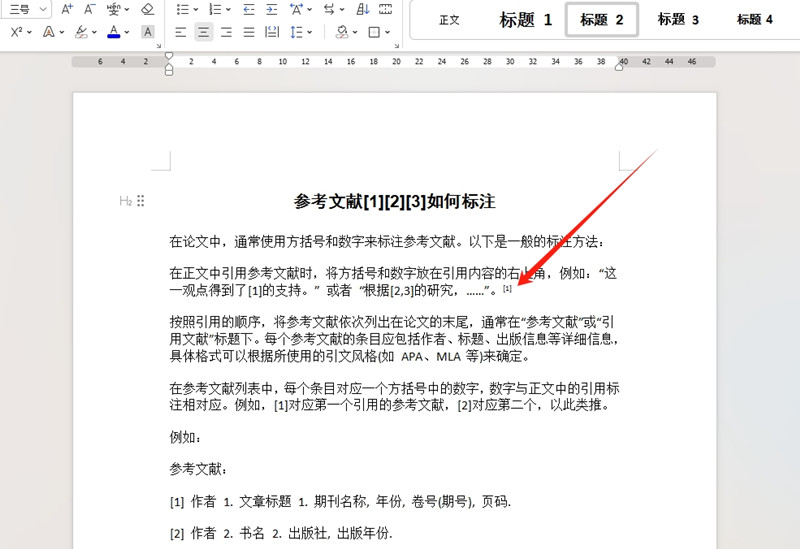This screenshot has height=549, width=800.
Task: Click the superscript [1] citation in text
Action: (x=507, y=289)
